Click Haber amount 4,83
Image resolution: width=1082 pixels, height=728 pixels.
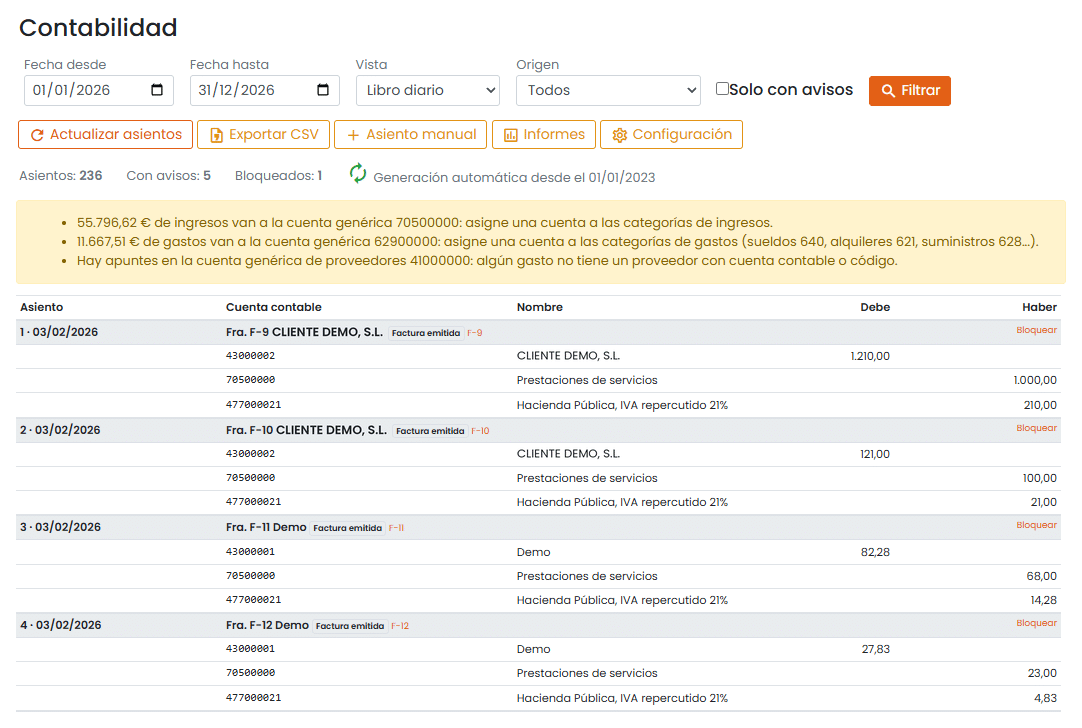1045,698
